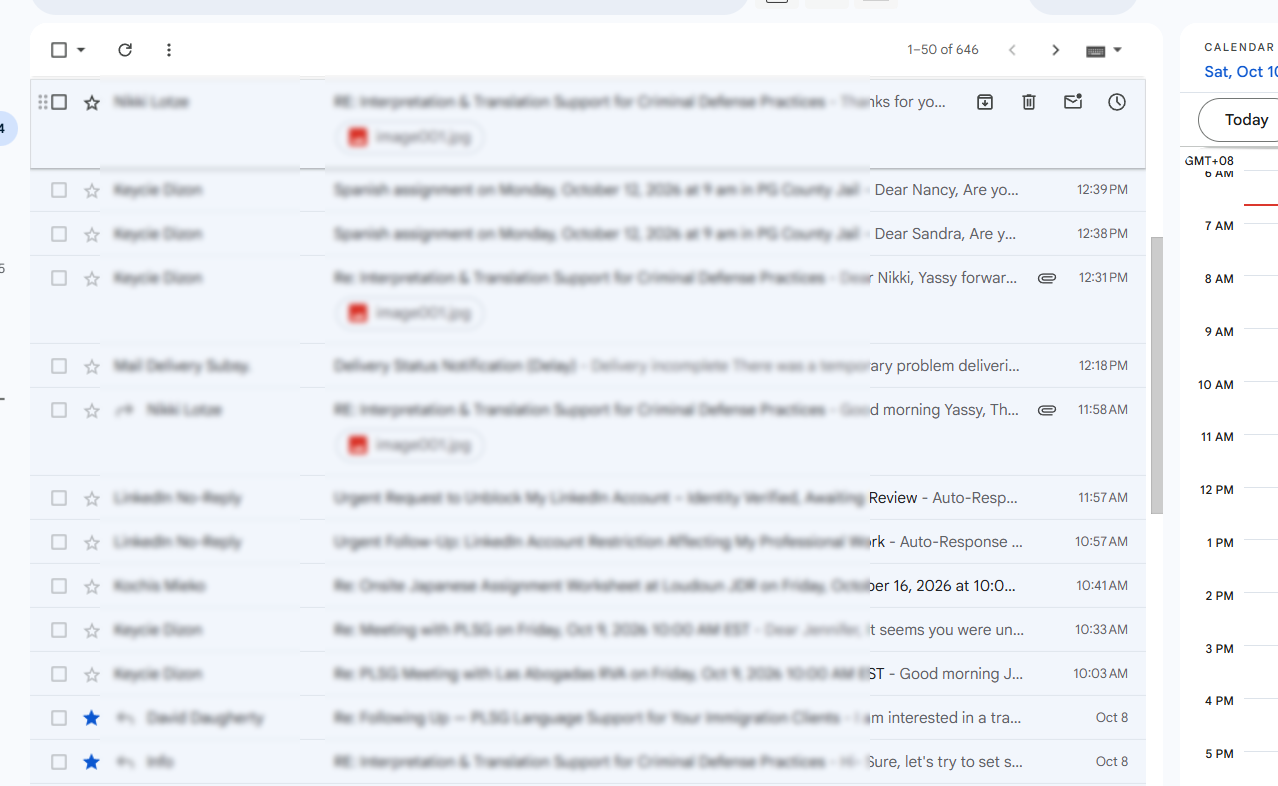Tick the select-all checkbox in toolbar
The height and width of the screenshot is (786, 1278).
coord(59,50)
